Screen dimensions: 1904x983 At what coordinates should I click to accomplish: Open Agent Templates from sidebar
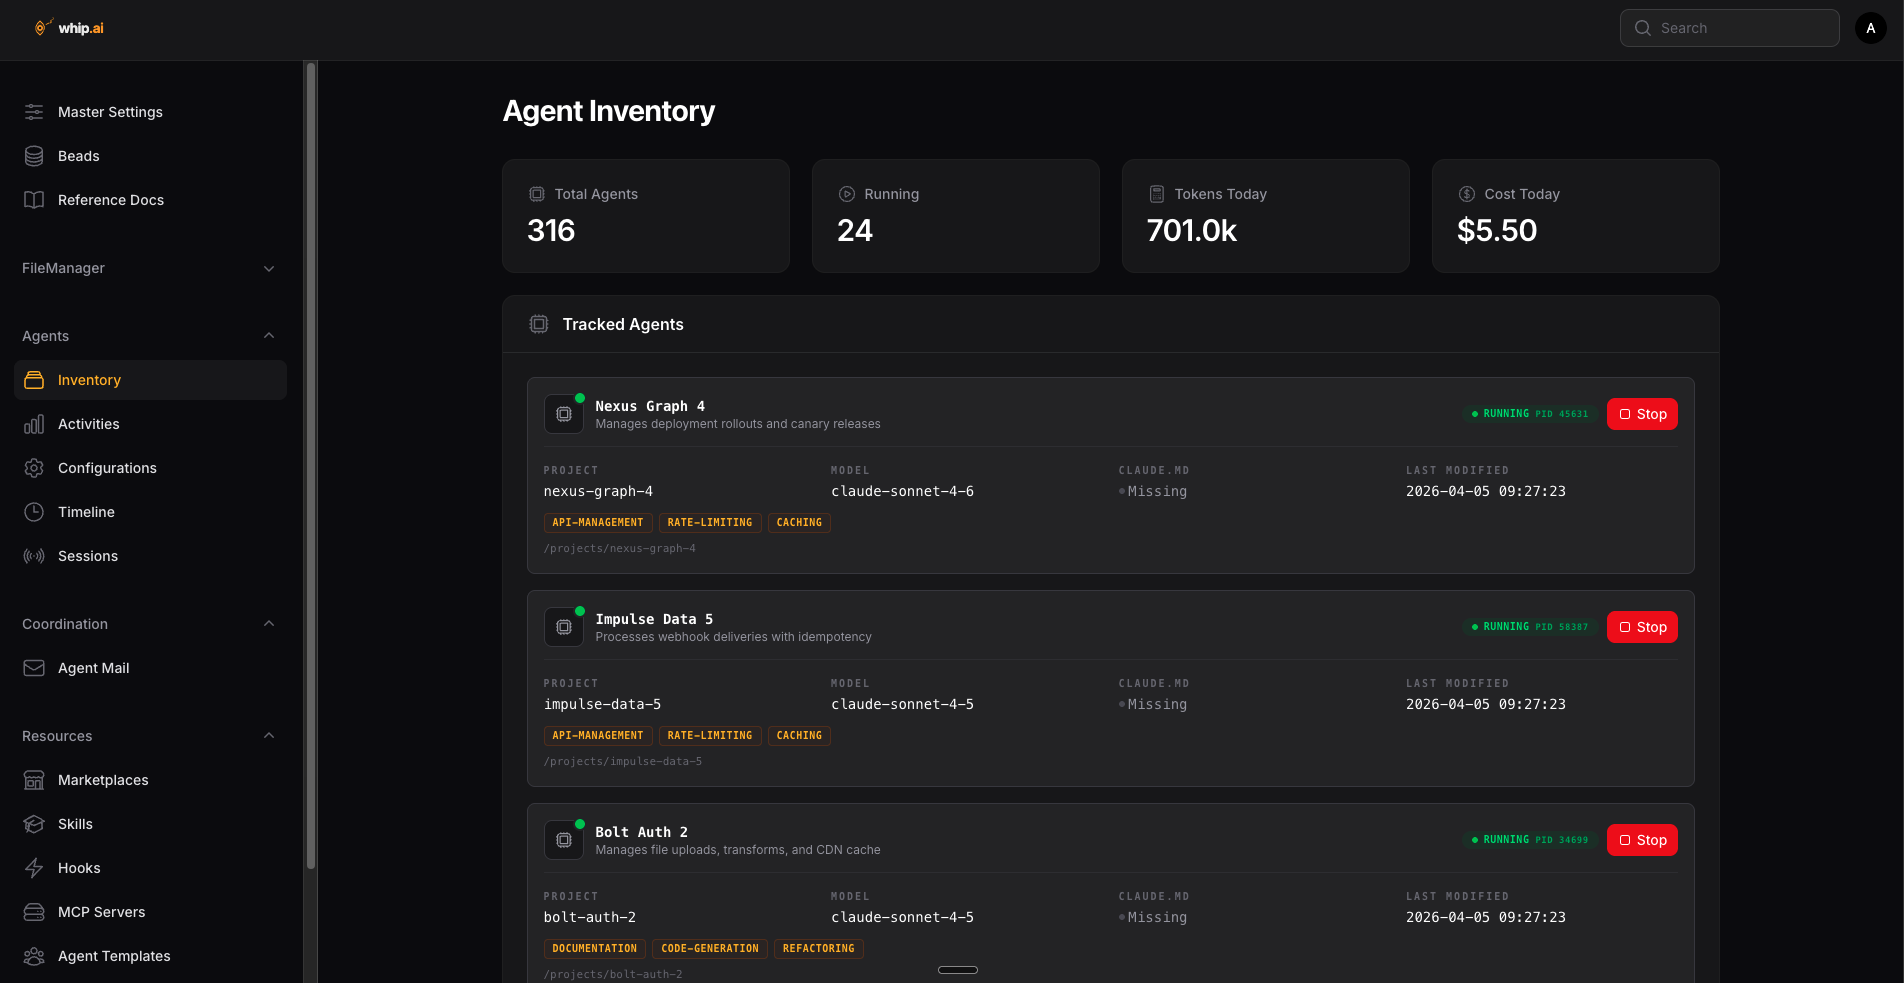[113, 956]
